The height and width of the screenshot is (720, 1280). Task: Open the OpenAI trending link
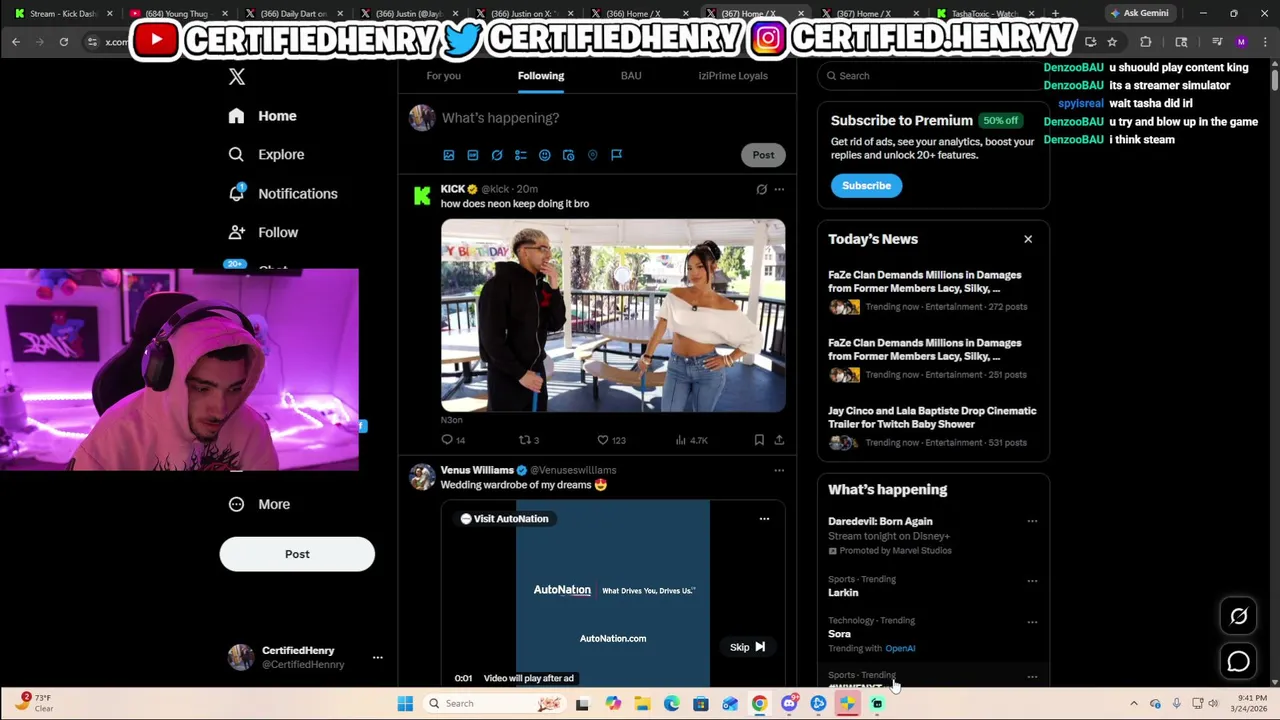pyautogui.click(x=900, y=648)
